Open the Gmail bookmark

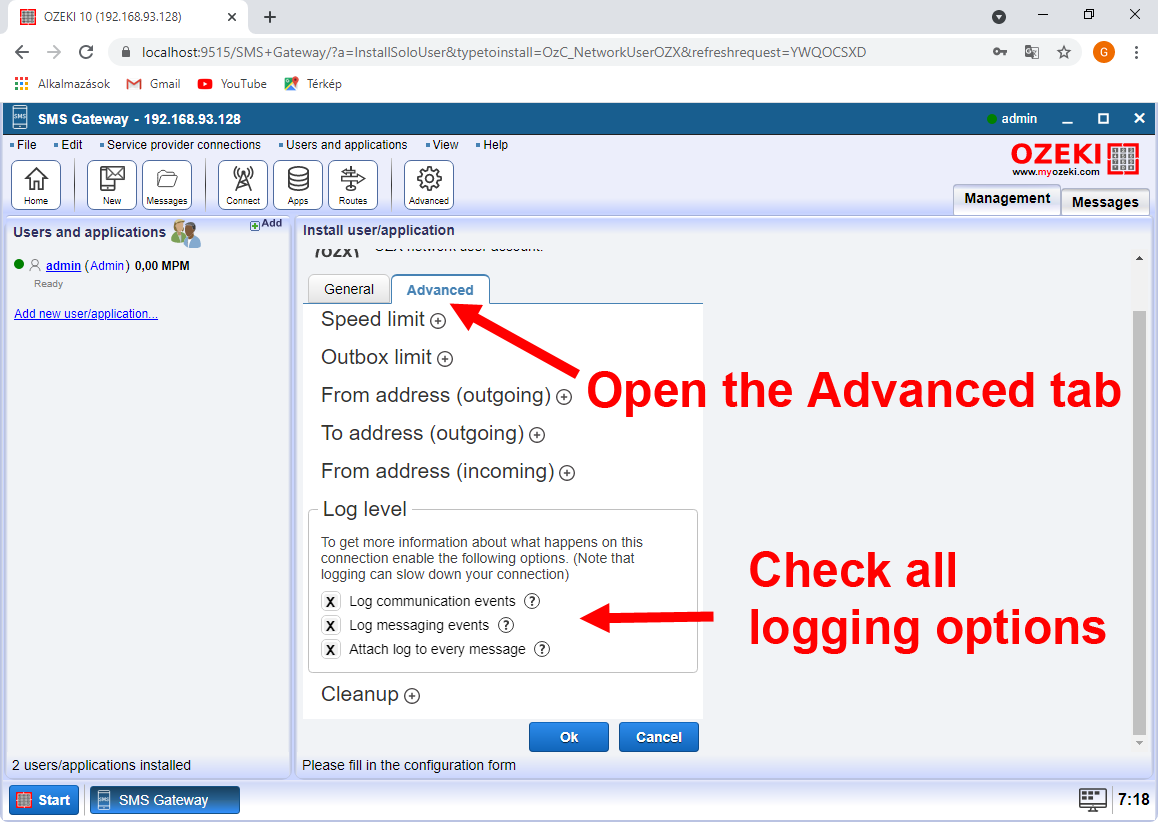click(154, 83)
